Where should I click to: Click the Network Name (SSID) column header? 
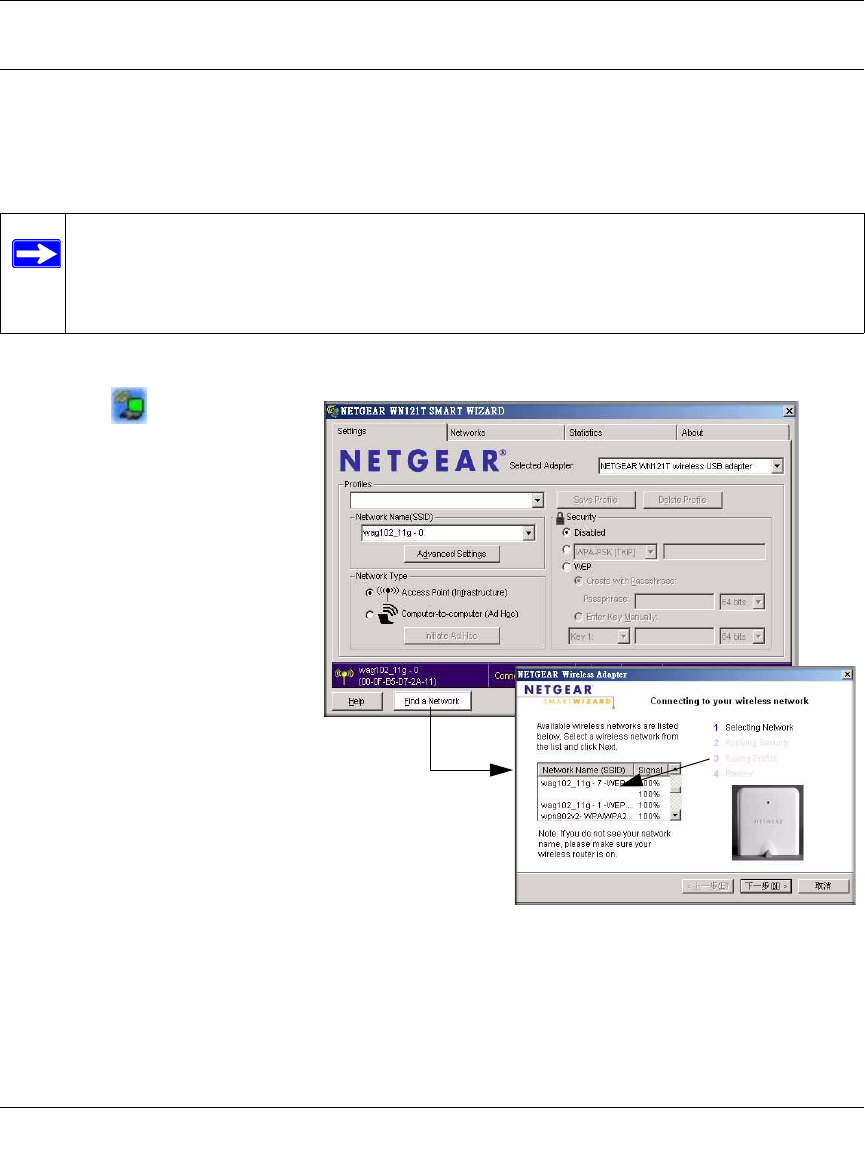point(585,770)
